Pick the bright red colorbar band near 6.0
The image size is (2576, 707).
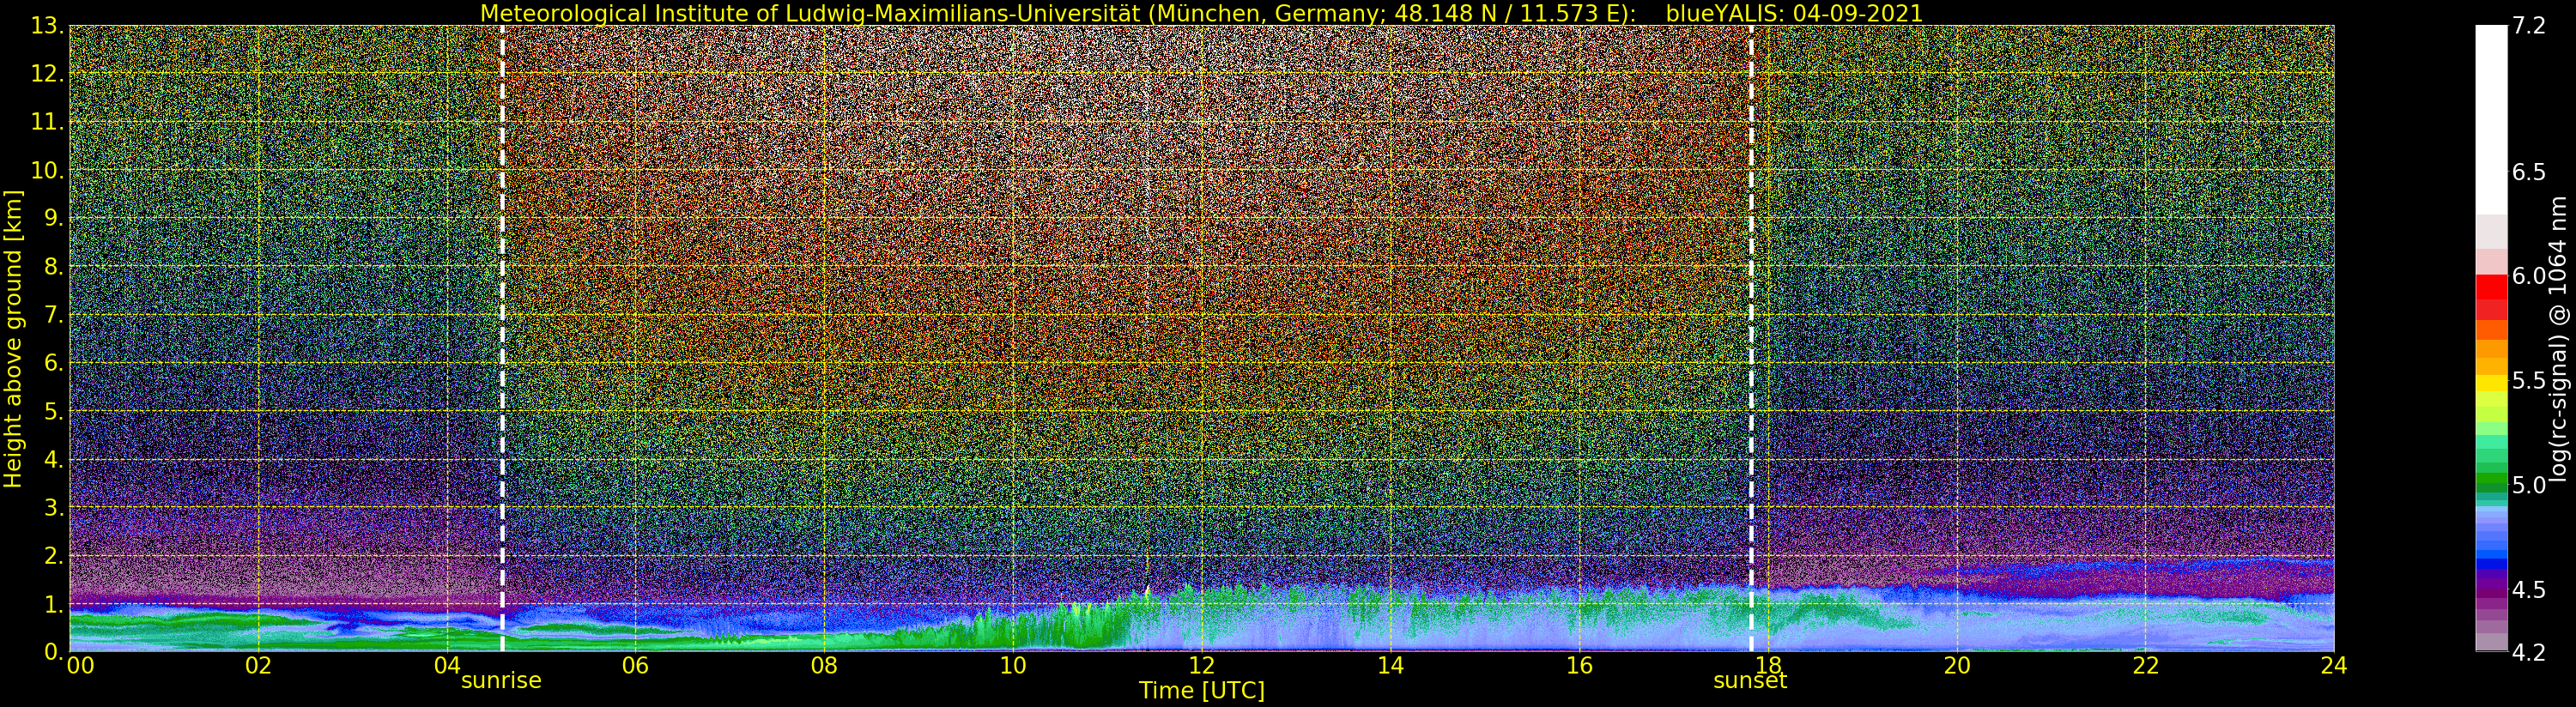(x=2491, y=287)
